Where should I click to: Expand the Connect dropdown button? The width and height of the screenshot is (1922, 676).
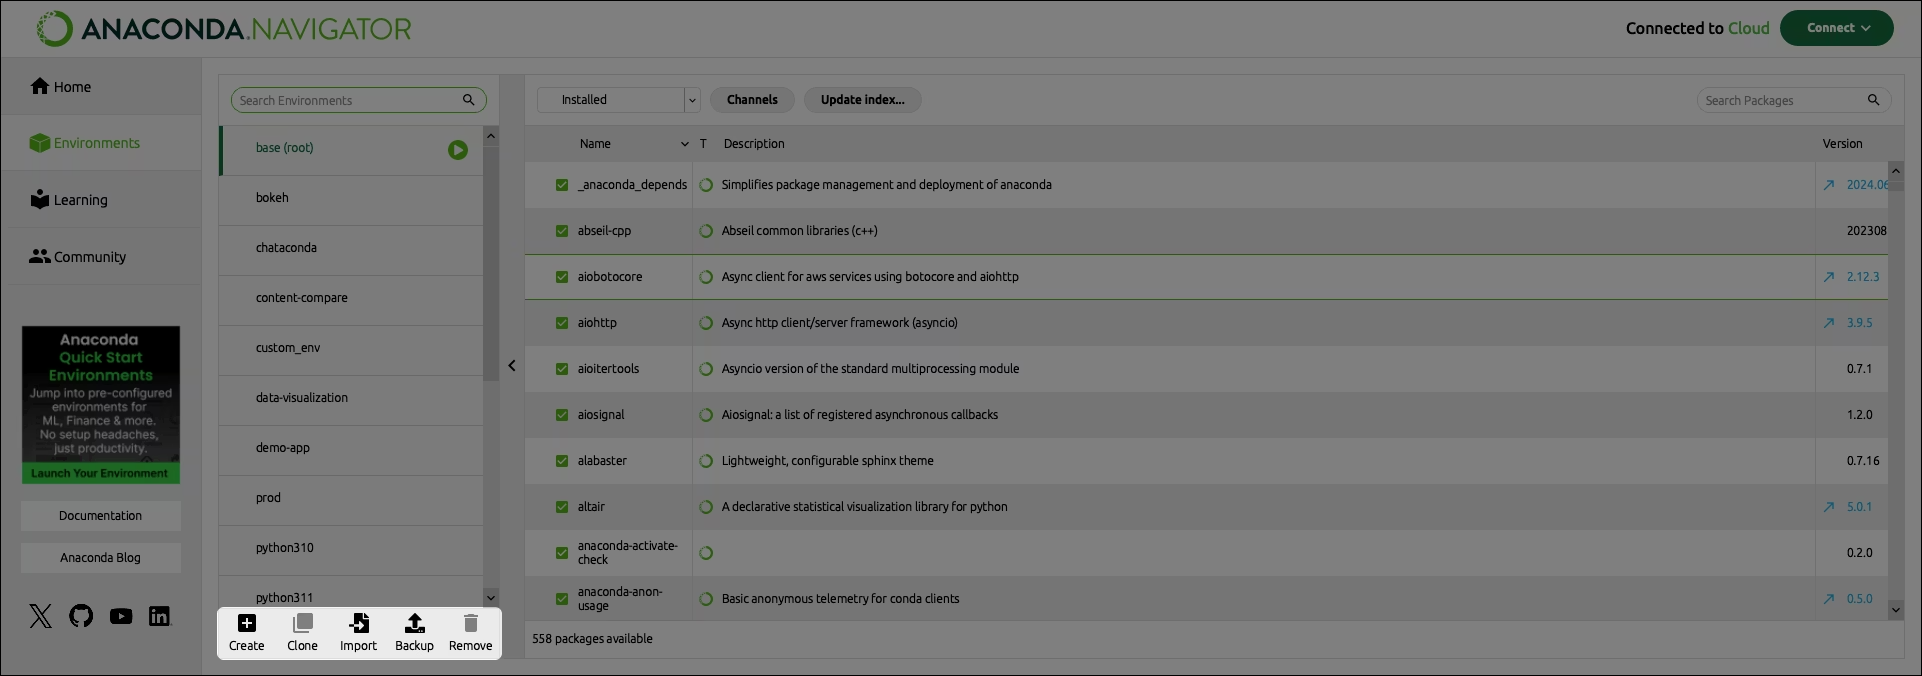[1836, 28]
